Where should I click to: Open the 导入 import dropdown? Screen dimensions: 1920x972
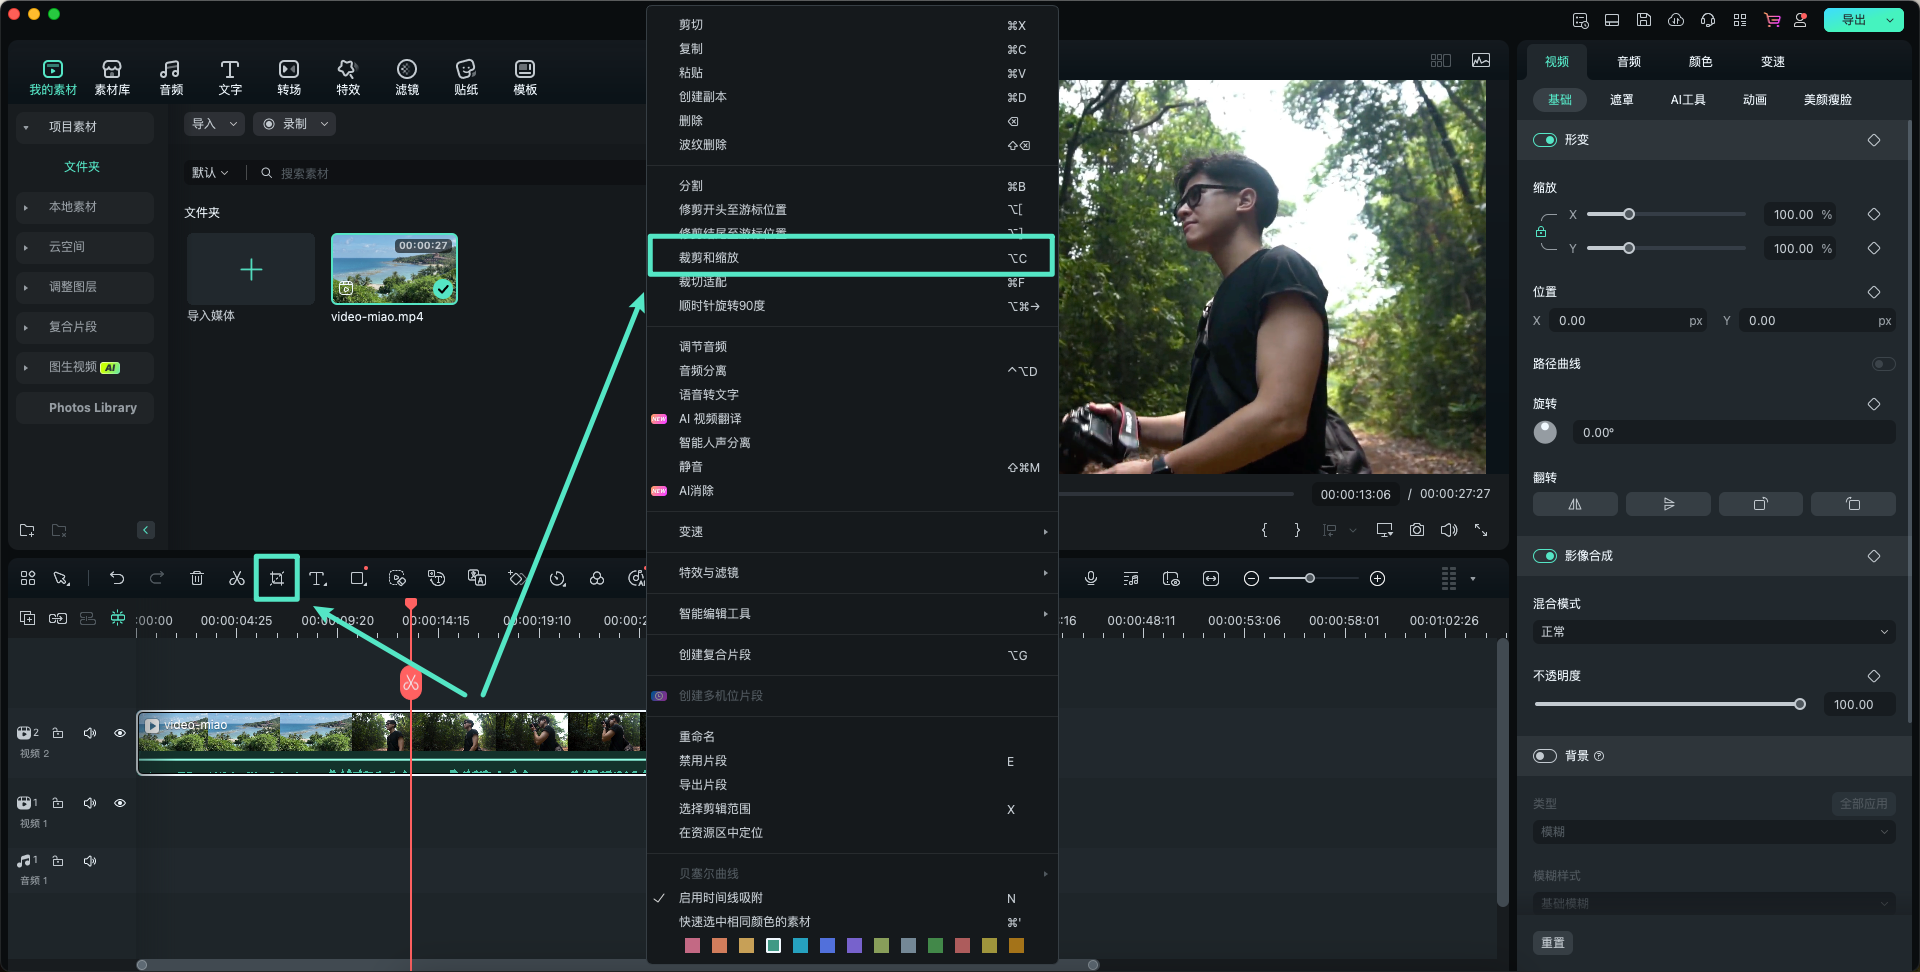click(214, 124)
